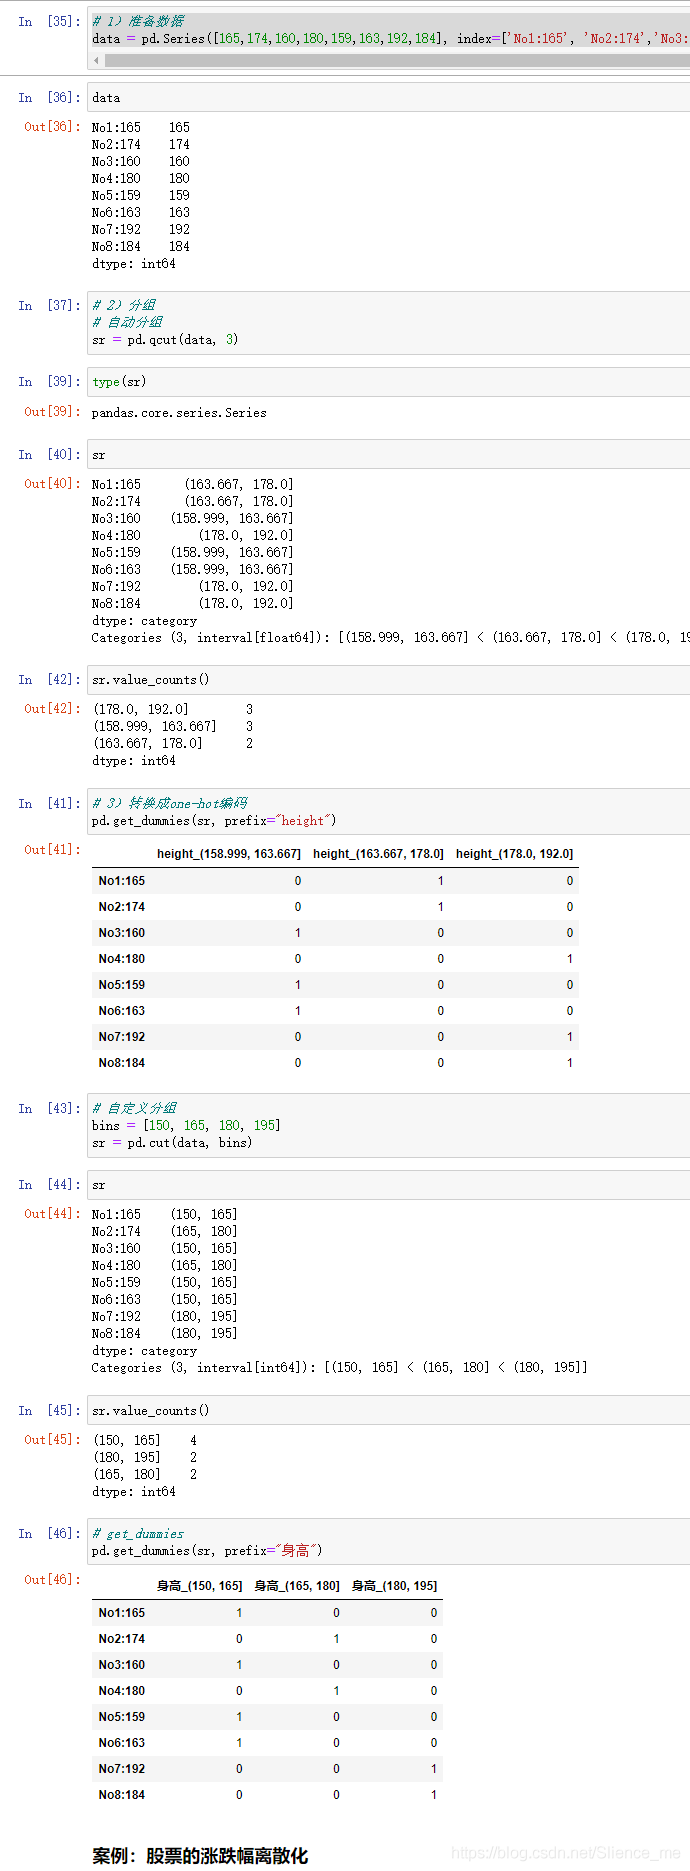Click the bins = [150, 165, 180, 195] line
Viewport: 690px width, 1871px height.
(186, 1126)
